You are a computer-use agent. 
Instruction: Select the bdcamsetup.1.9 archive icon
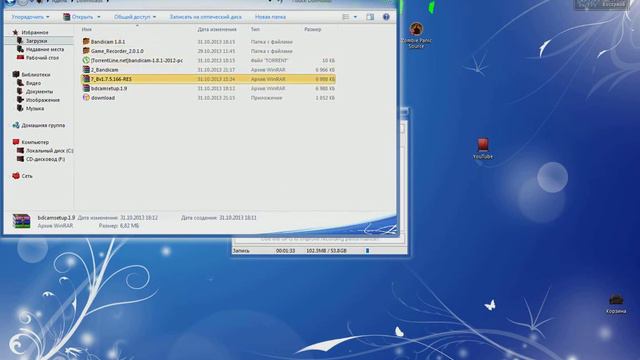[86, 88]
